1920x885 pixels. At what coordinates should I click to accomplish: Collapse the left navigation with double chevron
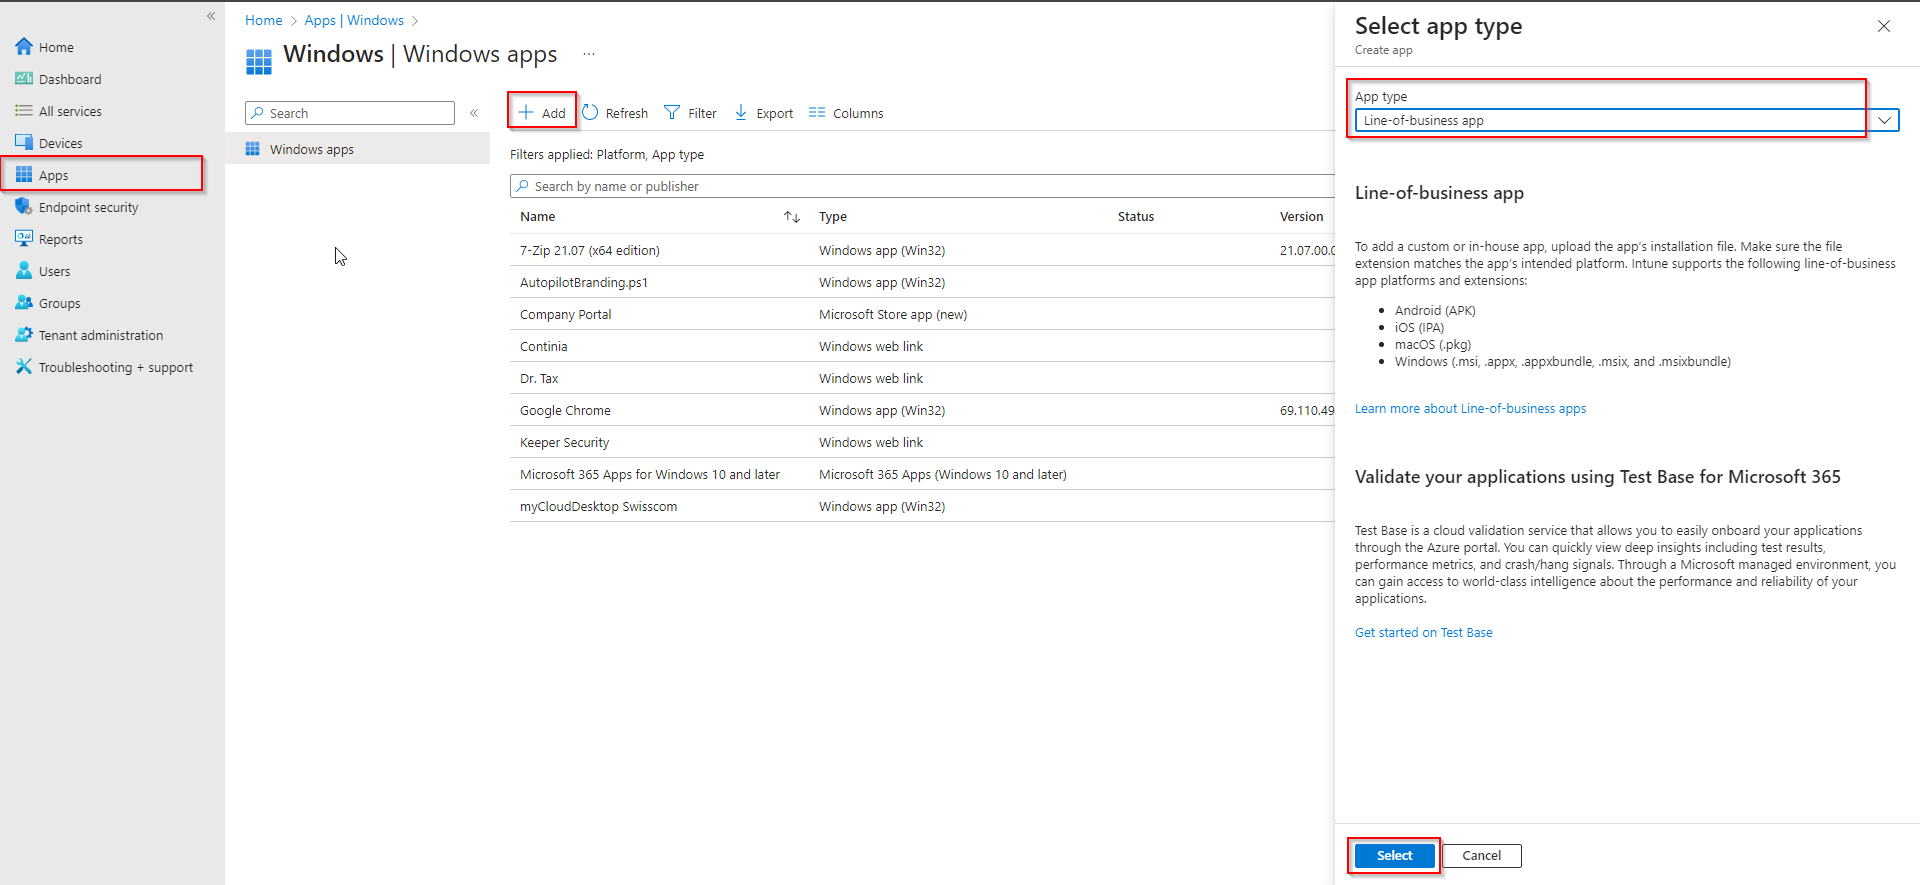tap(211, 16)
